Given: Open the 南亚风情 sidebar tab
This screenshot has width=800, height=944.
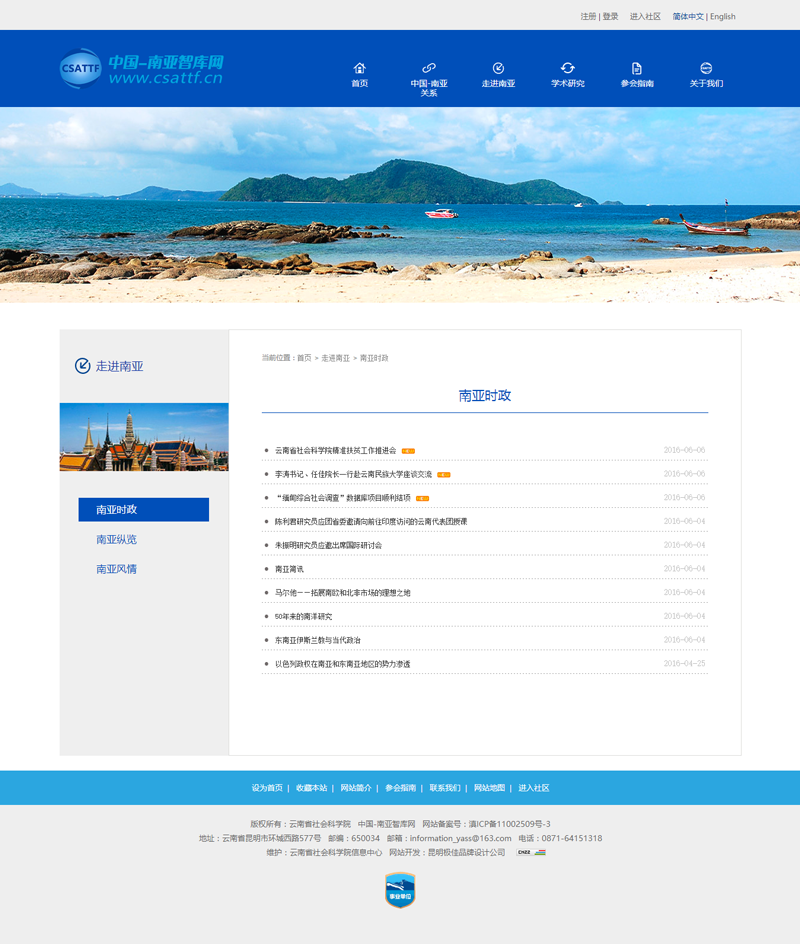Looking at the screenshot, I should [117, 569].
